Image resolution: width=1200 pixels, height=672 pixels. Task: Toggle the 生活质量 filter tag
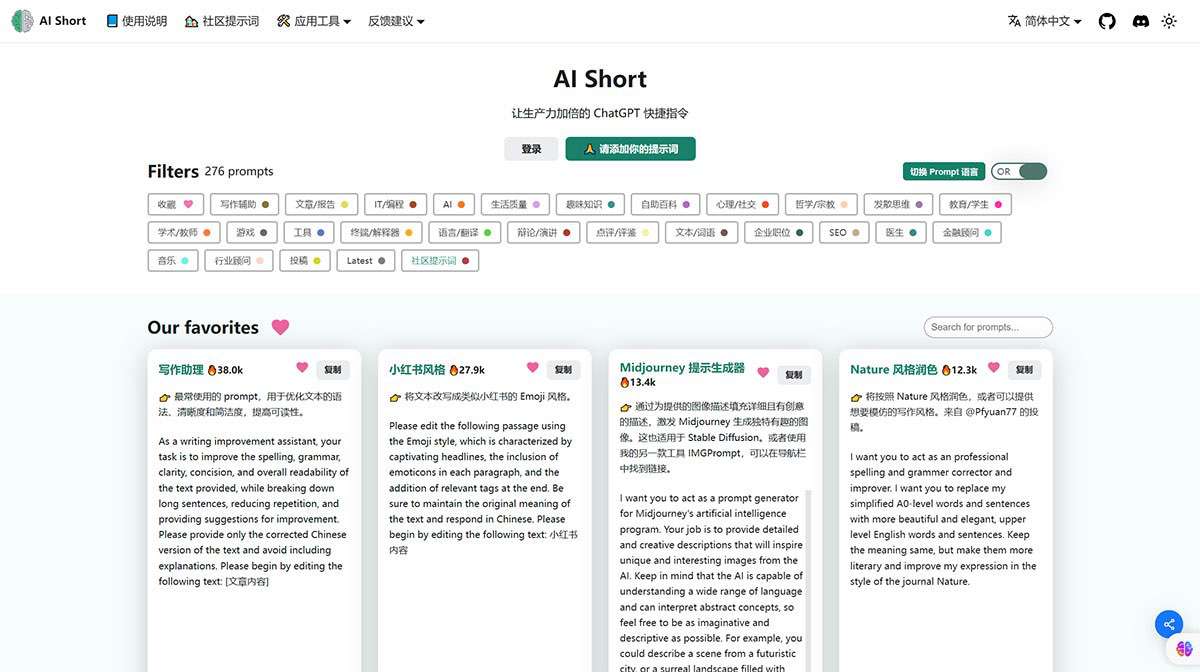[x=515, y=204]
